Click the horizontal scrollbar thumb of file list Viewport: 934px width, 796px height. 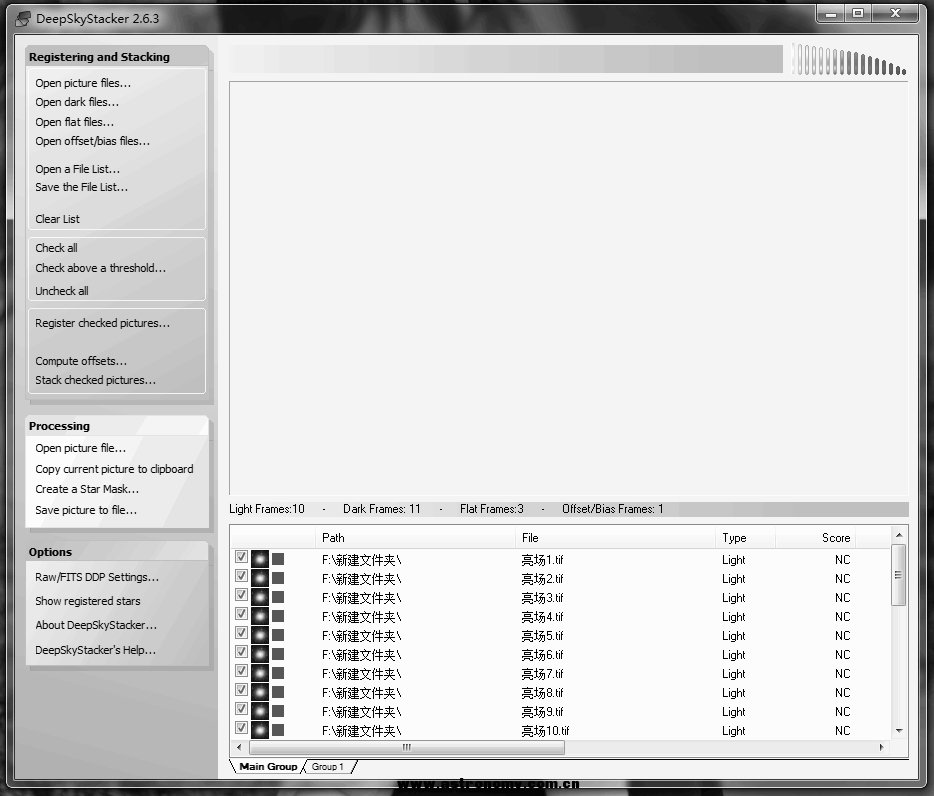coord(407,747)
